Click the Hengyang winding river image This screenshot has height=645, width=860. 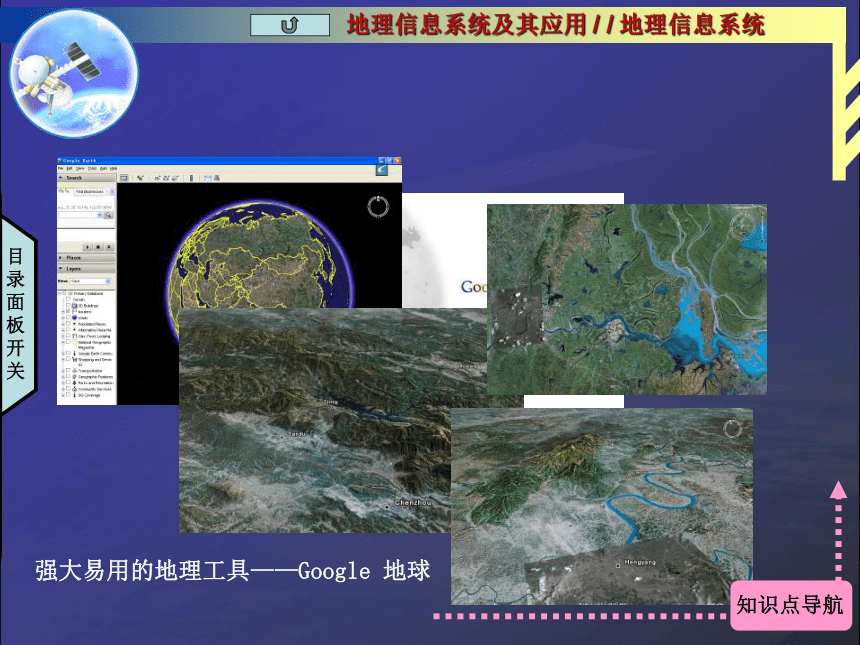tap(602, 506)
